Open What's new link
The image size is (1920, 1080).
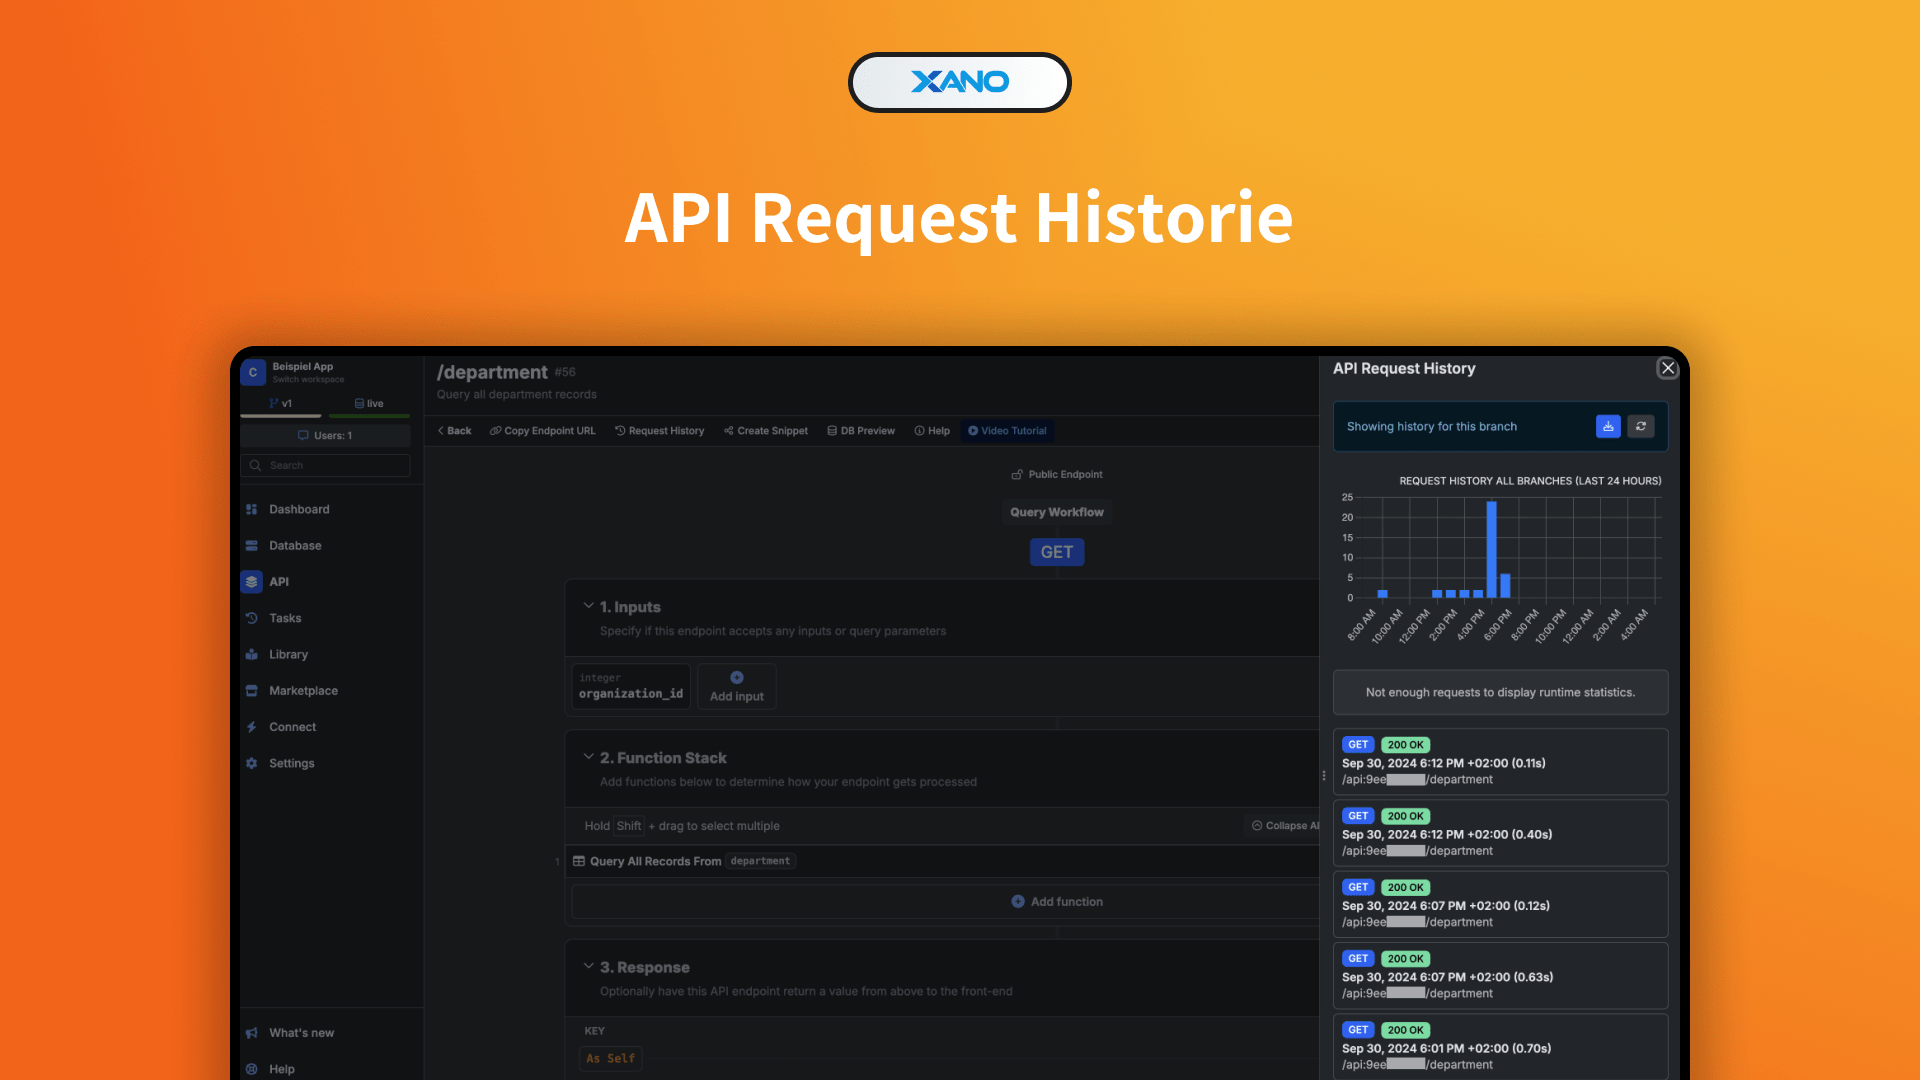(301, 1033)
